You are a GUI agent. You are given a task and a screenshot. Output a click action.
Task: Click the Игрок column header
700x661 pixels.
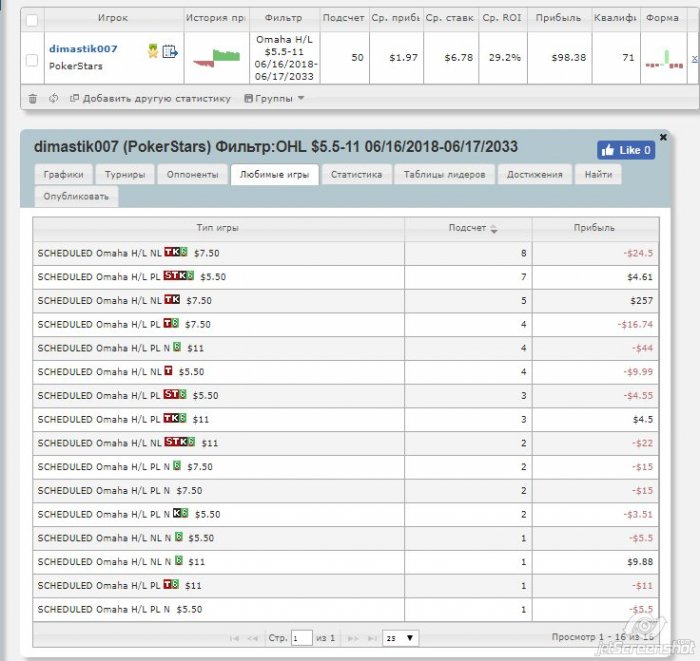tap(113, 18)
